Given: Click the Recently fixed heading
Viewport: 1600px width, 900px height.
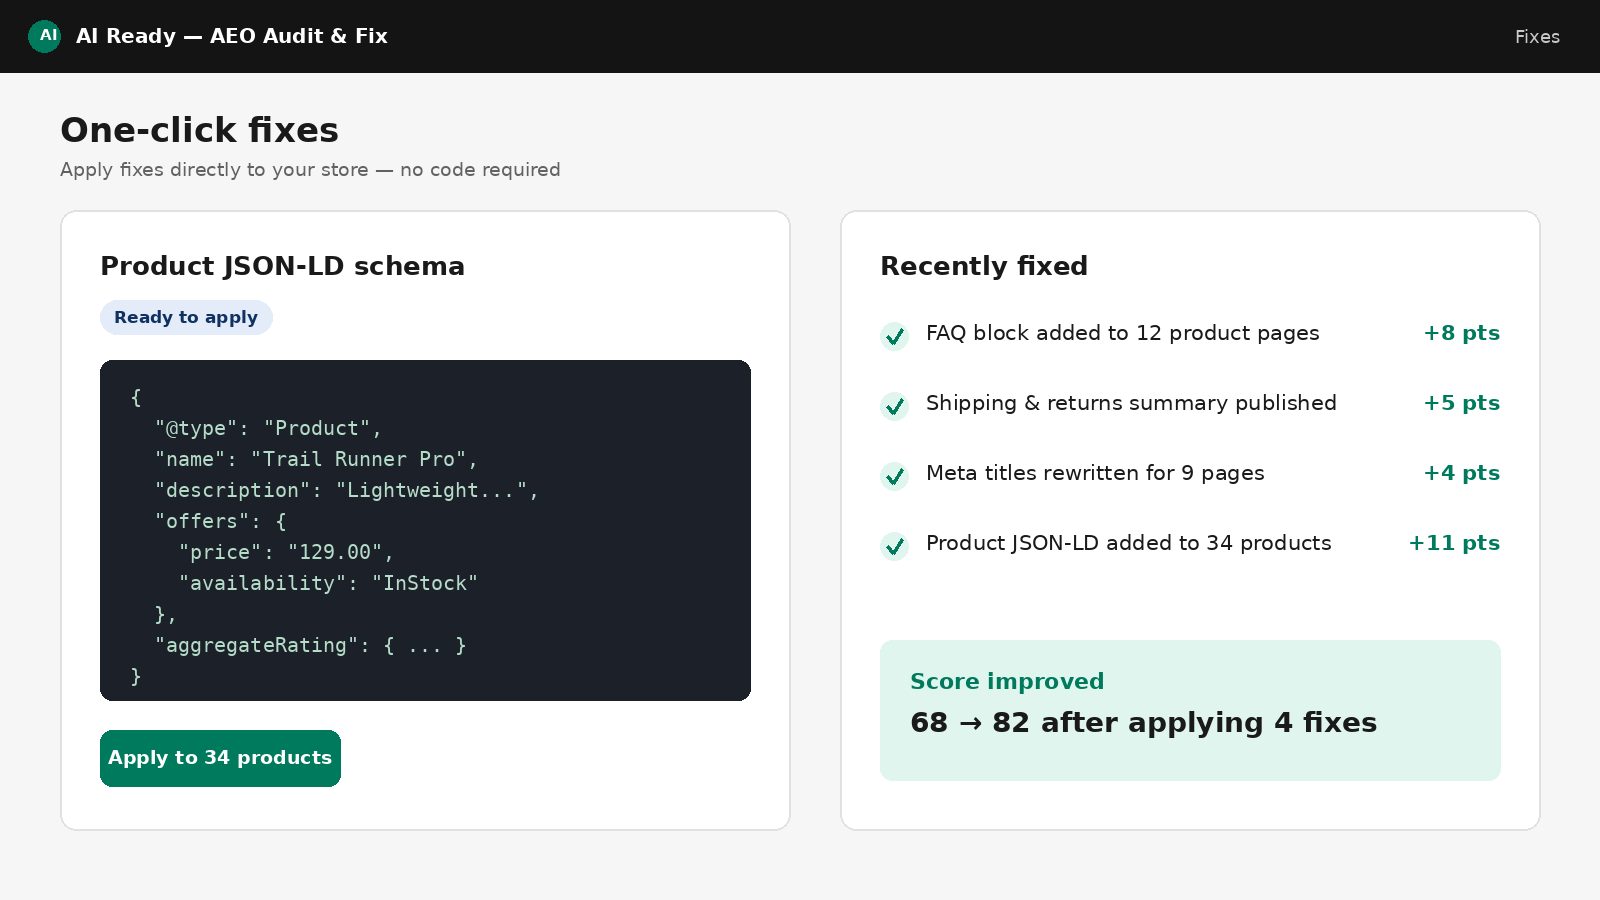Looking at the screenshot, I should pos(984,266).
